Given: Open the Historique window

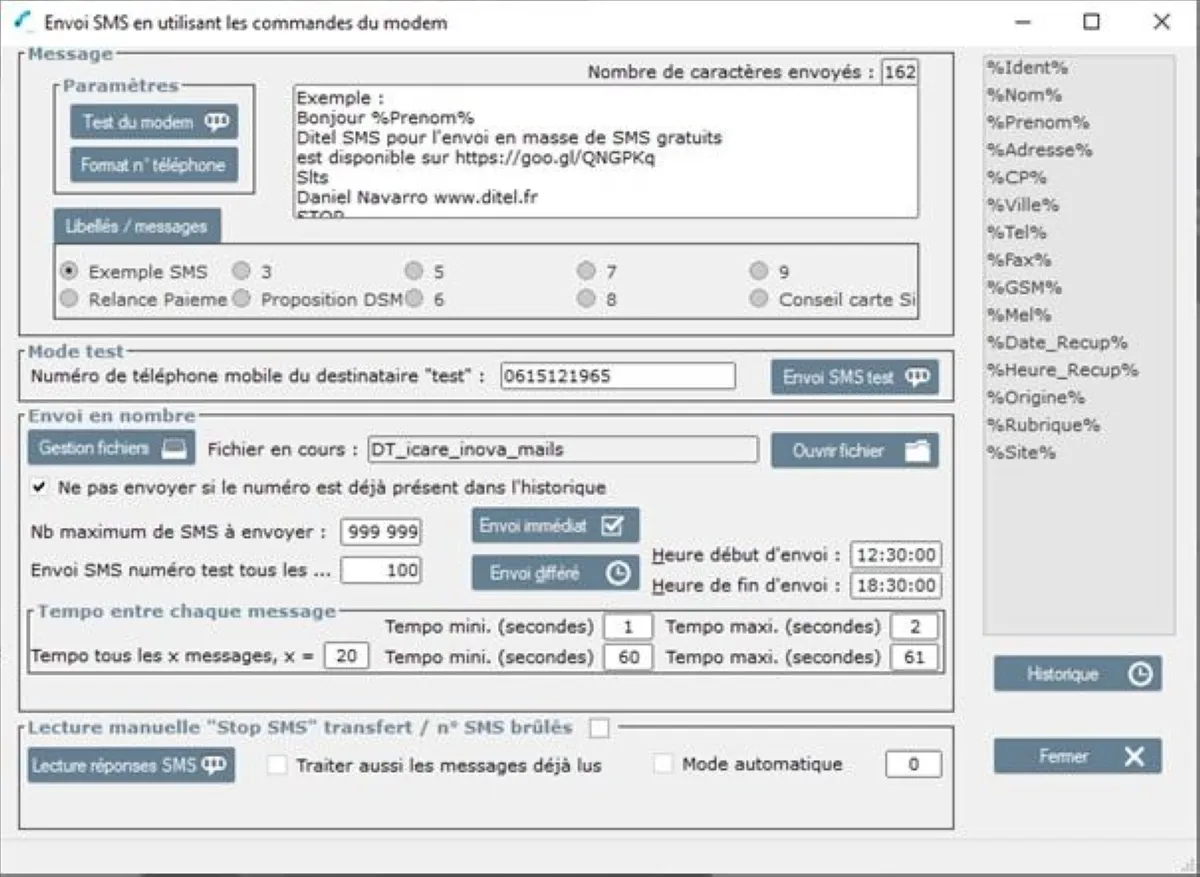Looking at the screenshot, I should tap(1078, 674).
